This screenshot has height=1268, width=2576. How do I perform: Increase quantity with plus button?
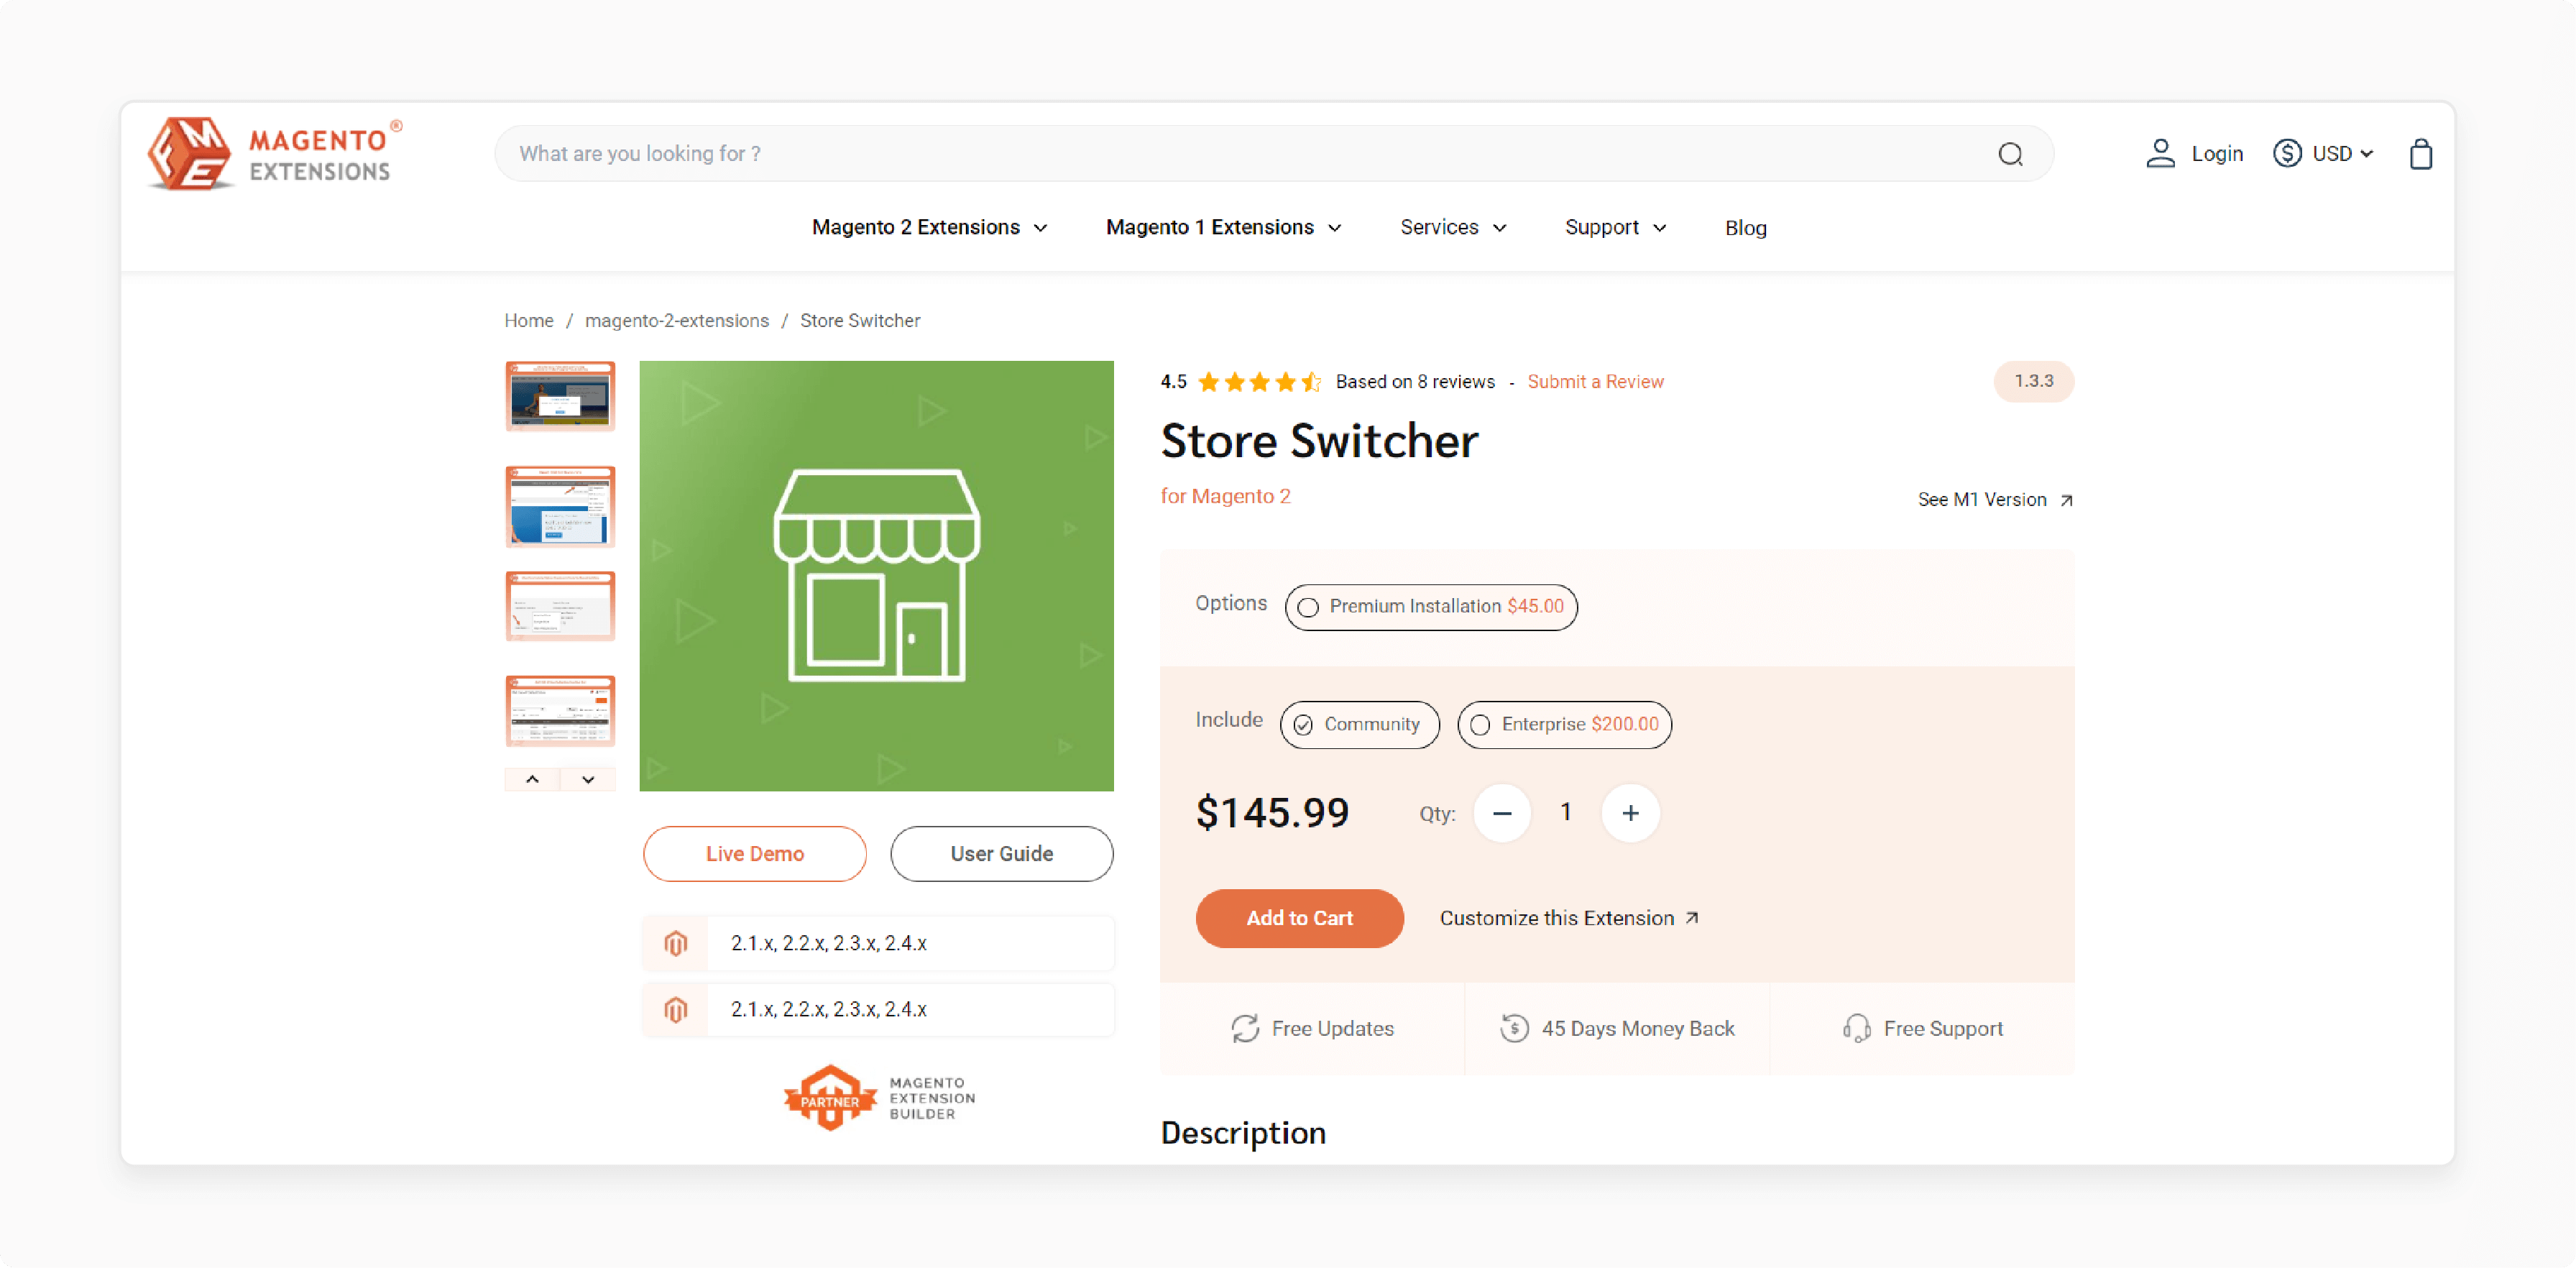click(1630, 813)
